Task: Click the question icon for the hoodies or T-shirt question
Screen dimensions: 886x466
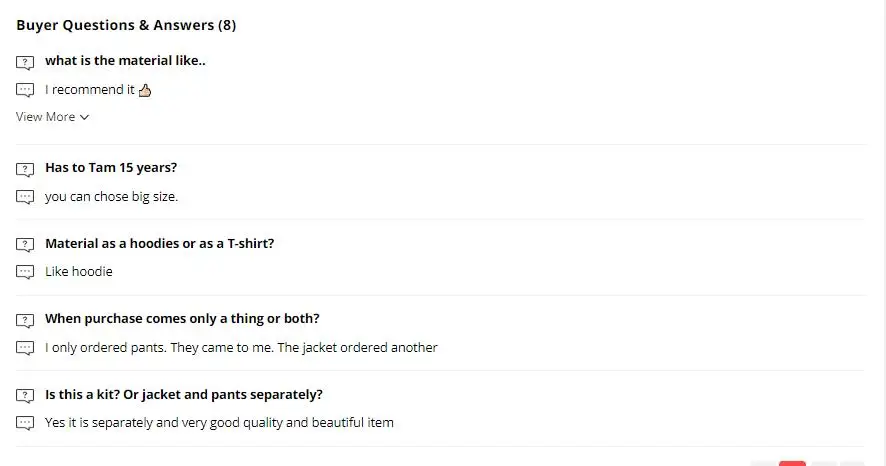Action: point(25,244)
